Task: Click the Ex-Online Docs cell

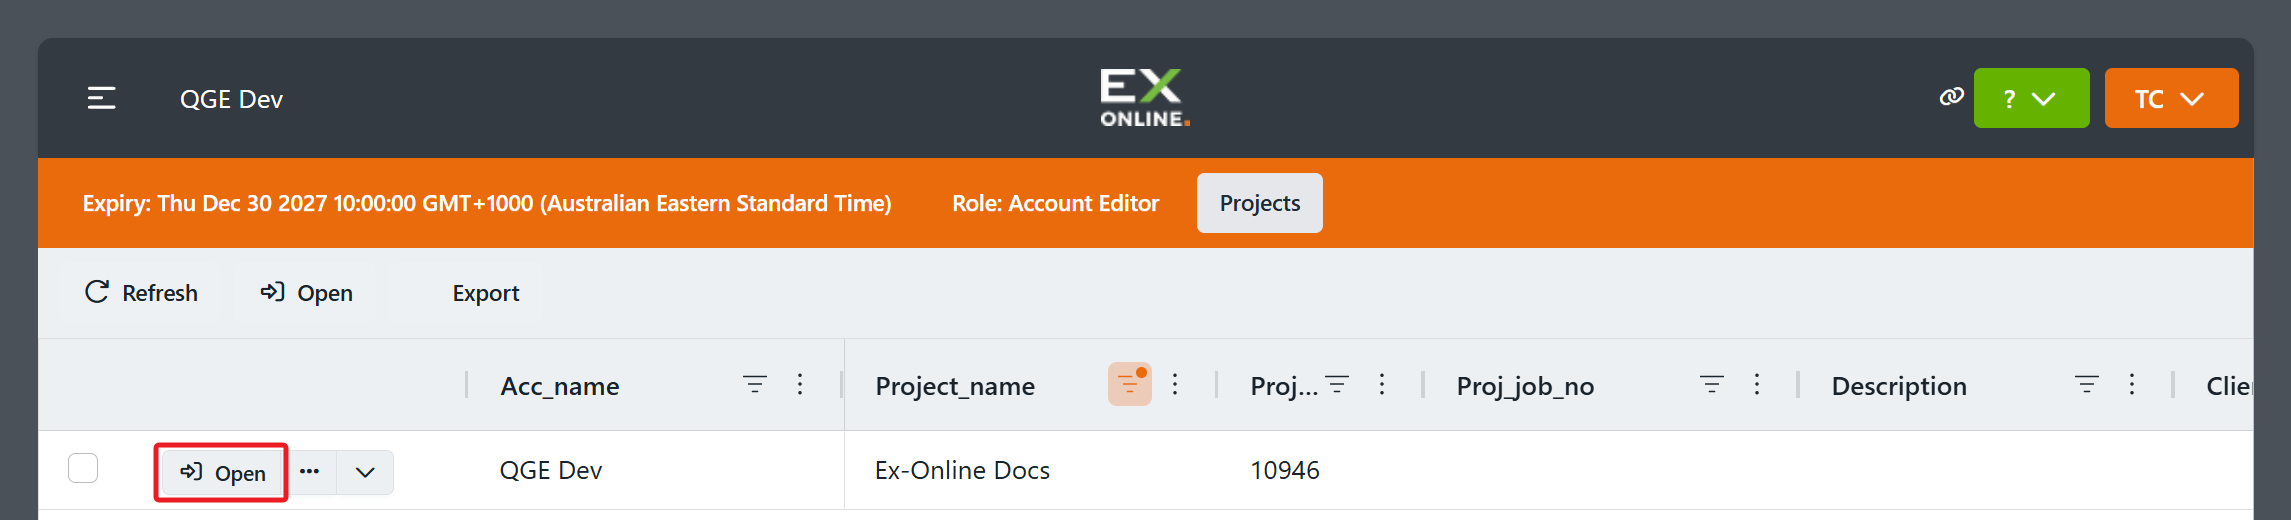Action: point(962,470)
